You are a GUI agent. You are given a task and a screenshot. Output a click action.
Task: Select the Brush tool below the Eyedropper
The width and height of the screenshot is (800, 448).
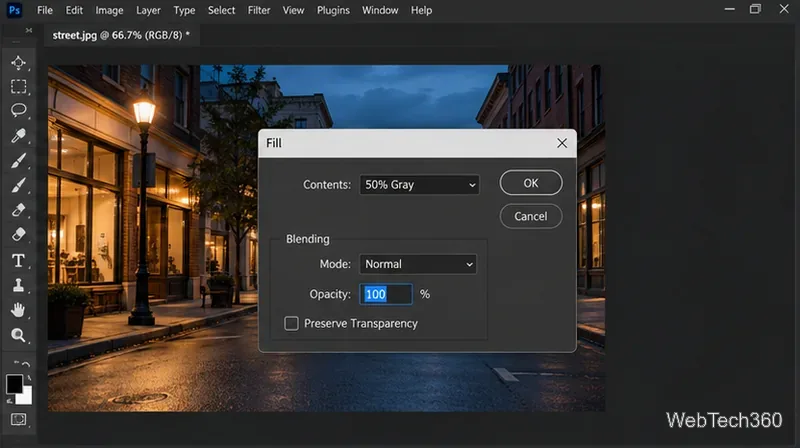(18, 160)
